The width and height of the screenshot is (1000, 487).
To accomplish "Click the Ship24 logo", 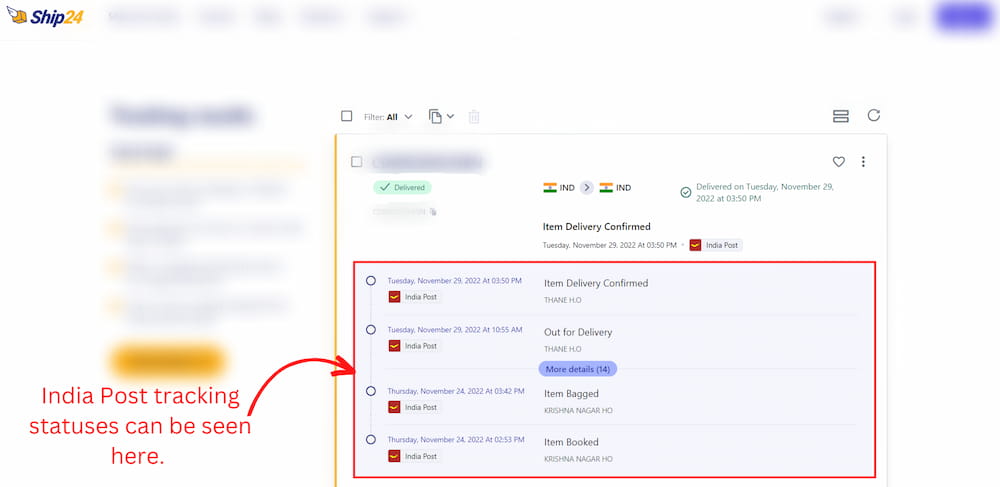I will pyautogui.click(x=44, y=16).
